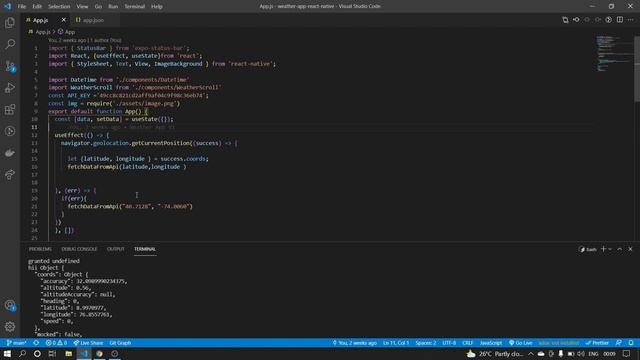Open the Search view in the activity bar

pyautogui.click(x=10, y=44)
